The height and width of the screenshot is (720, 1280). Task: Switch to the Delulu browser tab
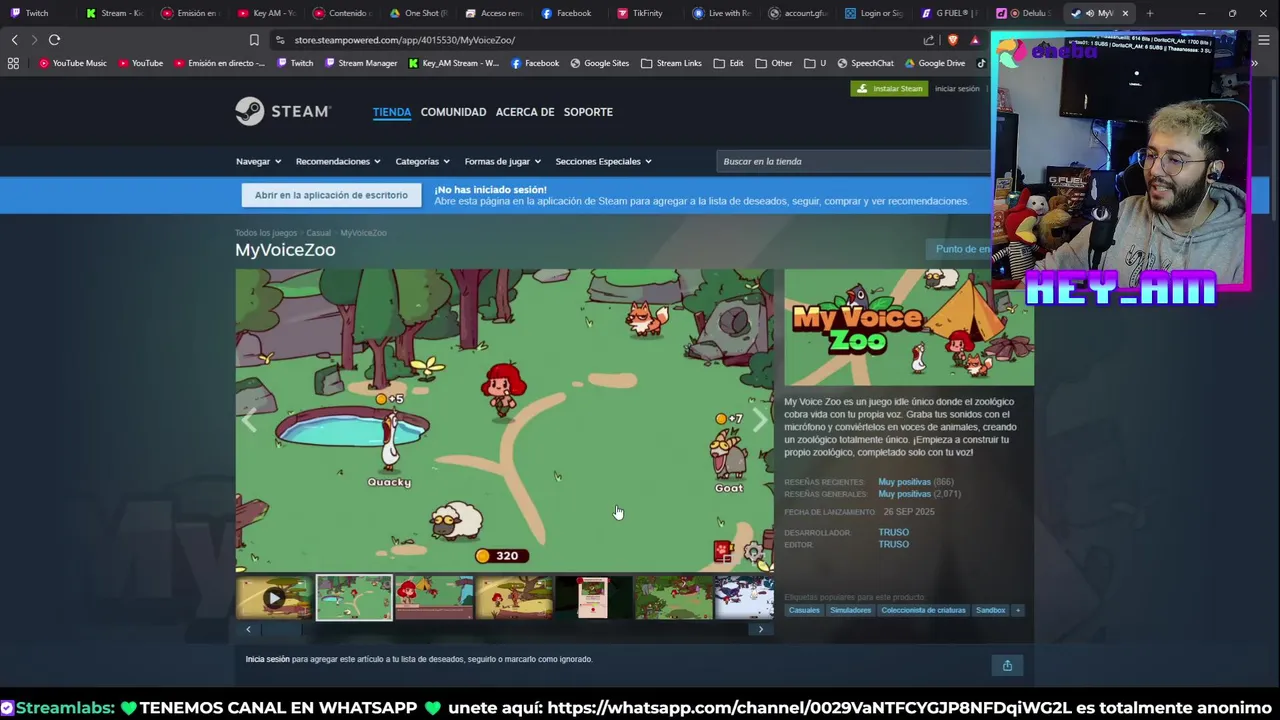1024,13
